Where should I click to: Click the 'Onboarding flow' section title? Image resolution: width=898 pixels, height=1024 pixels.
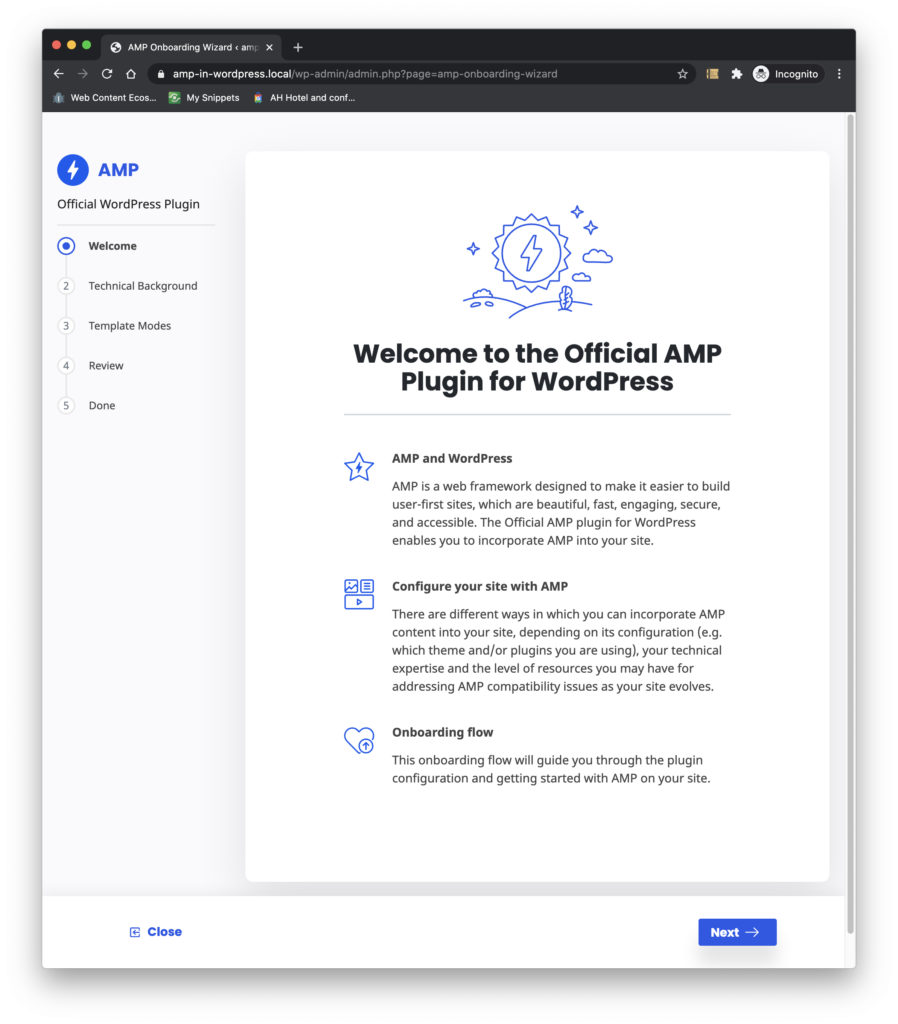[x=443, y=733]
